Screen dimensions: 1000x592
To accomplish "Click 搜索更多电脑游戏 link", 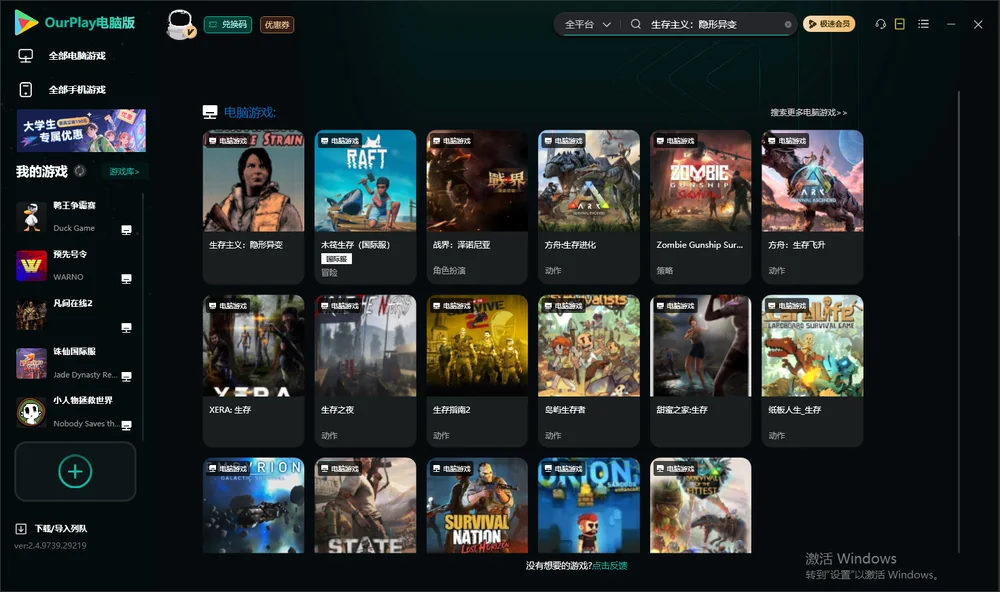I will click(x=809, y=113).
